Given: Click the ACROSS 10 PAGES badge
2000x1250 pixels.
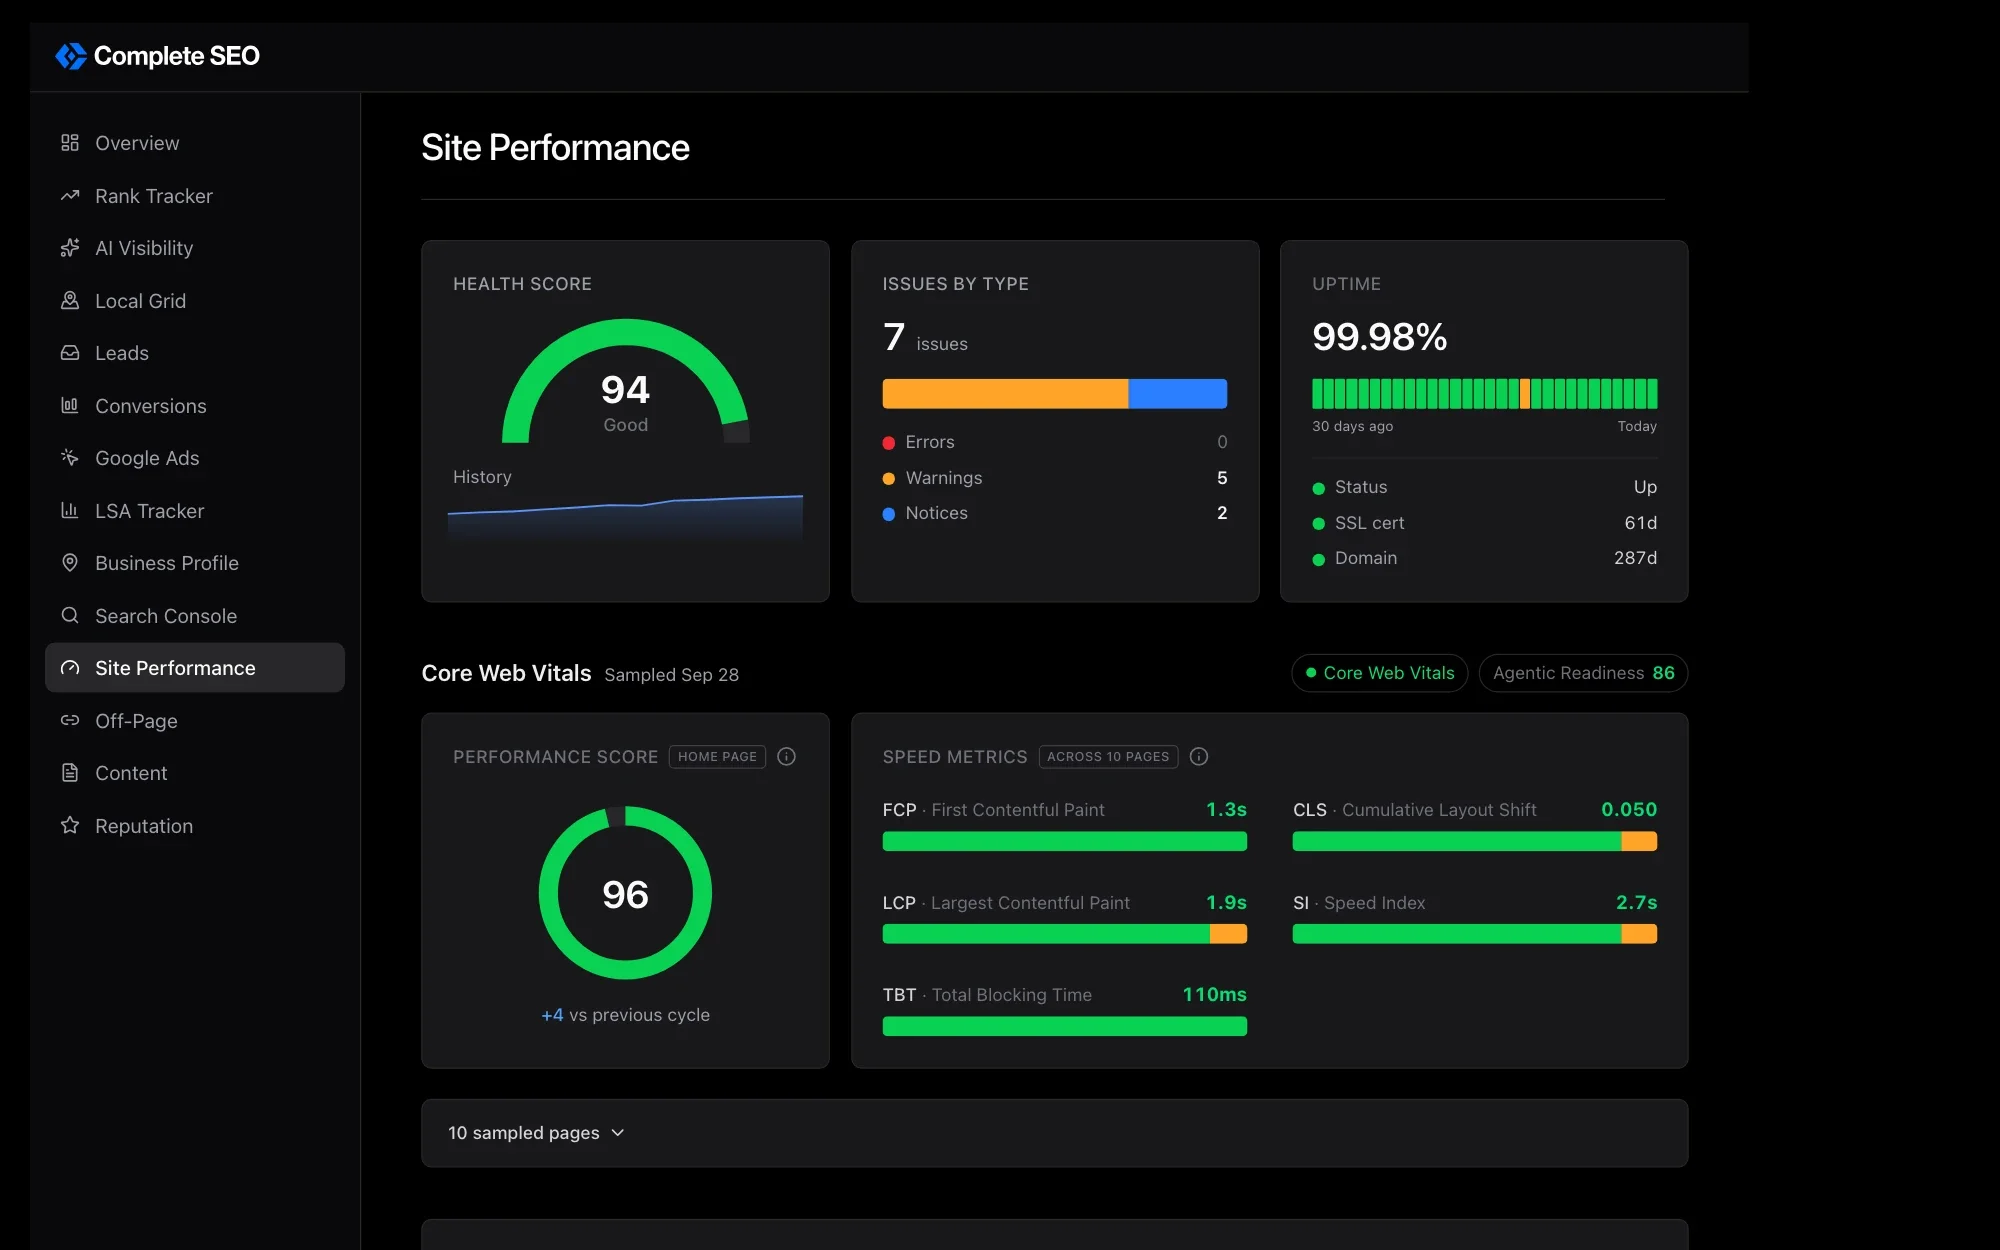Looking at the screenshot, I should click(1108, 757).
